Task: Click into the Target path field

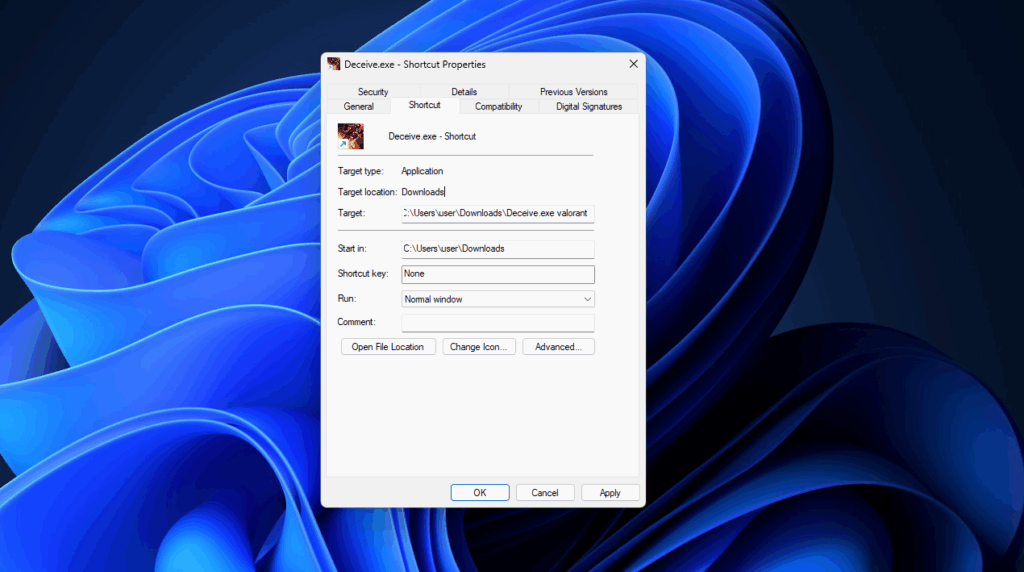Action: pos(498,214)
